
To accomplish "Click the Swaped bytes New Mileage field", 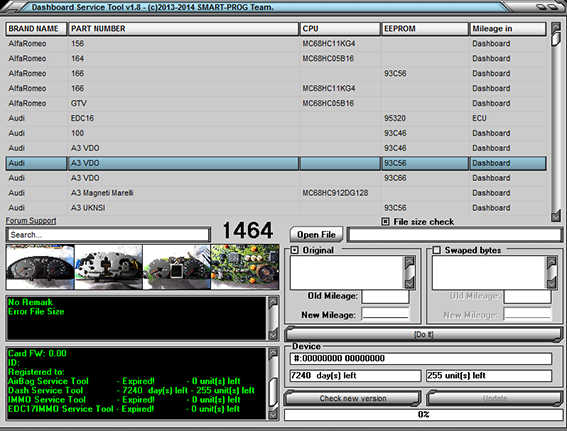I will point(528,313).
